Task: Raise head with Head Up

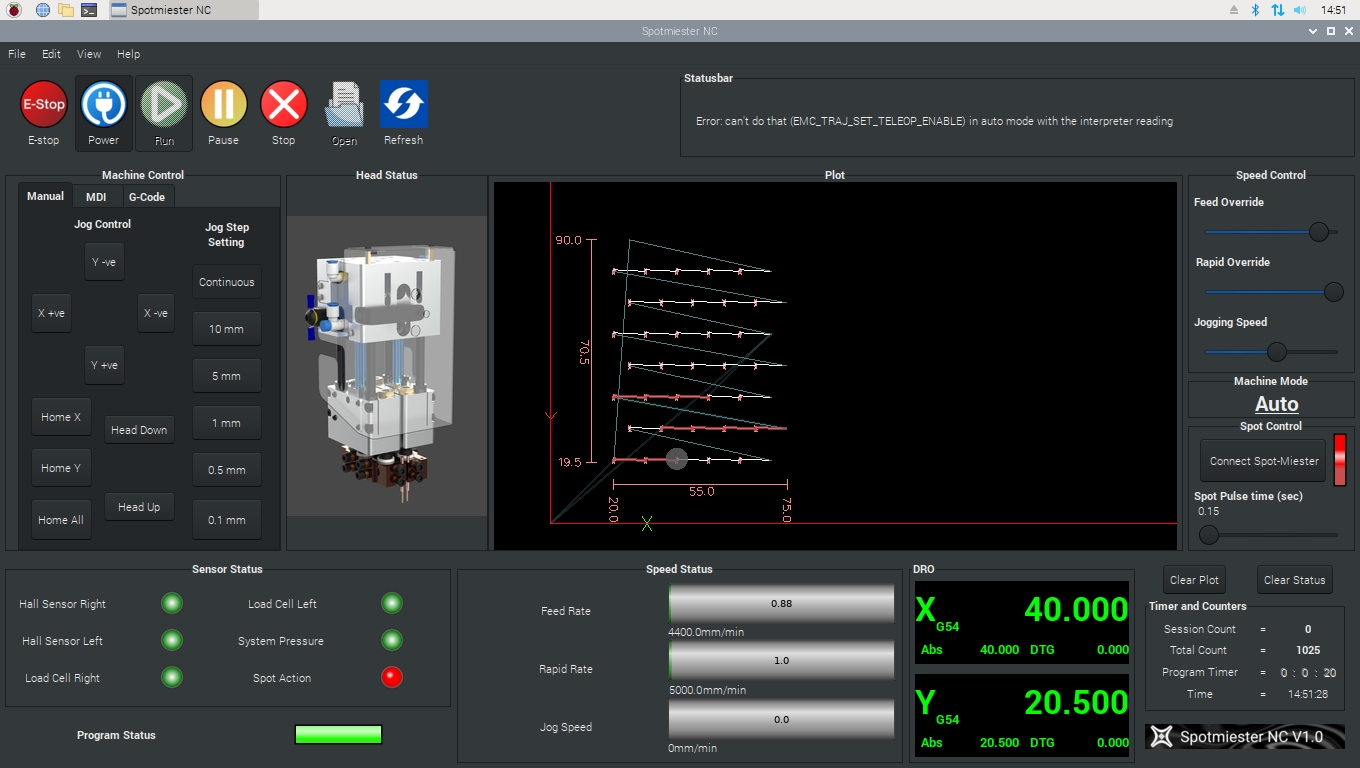Action: (139, 507)
